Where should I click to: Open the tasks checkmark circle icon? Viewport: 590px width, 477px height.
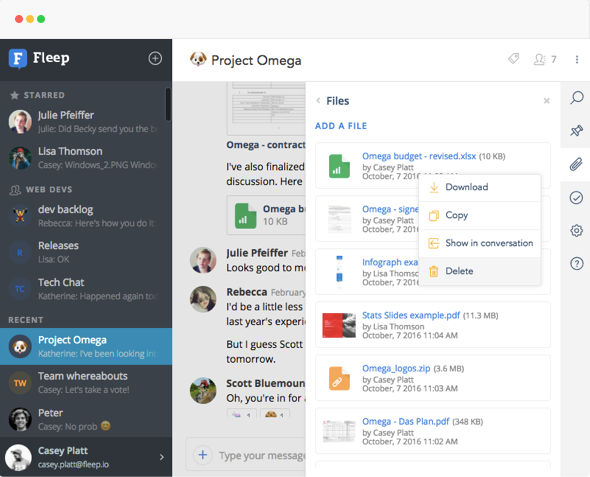pos(576,197)
